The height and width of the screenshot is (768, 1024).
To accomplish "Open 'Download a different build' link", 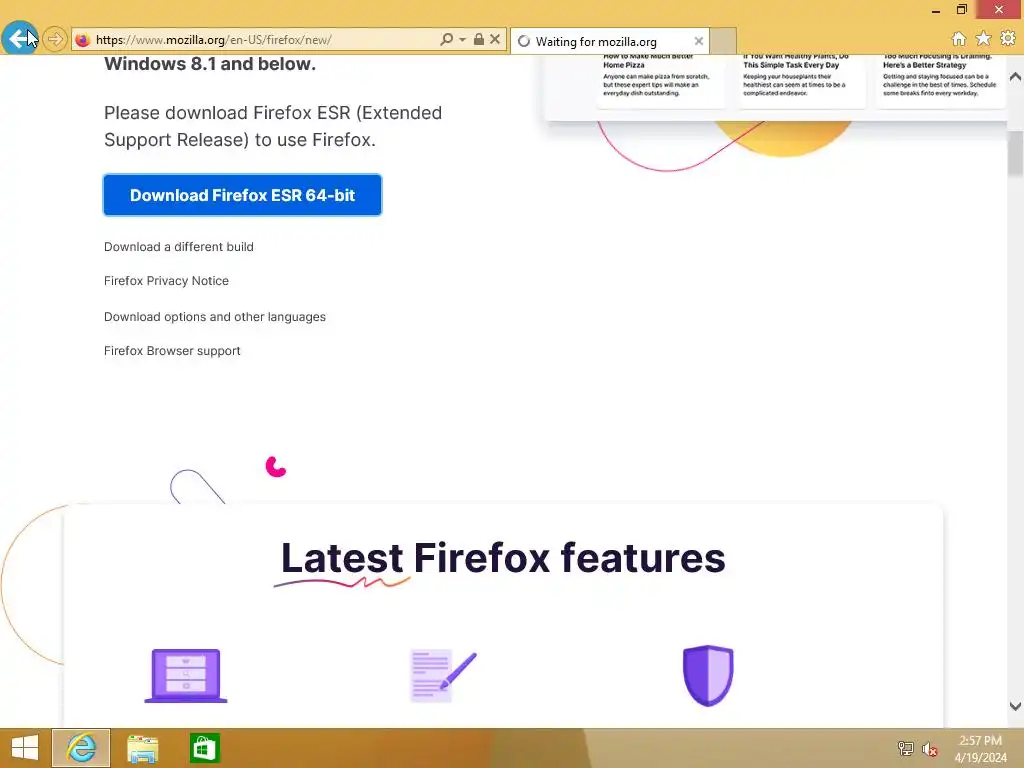I will tap(179, 247).
